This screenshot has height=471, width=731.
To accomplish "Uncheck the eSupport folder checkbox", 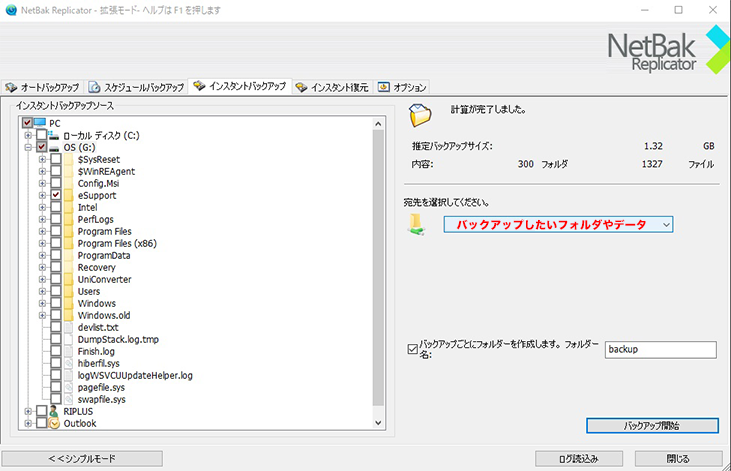I will [x=56, y=195].
